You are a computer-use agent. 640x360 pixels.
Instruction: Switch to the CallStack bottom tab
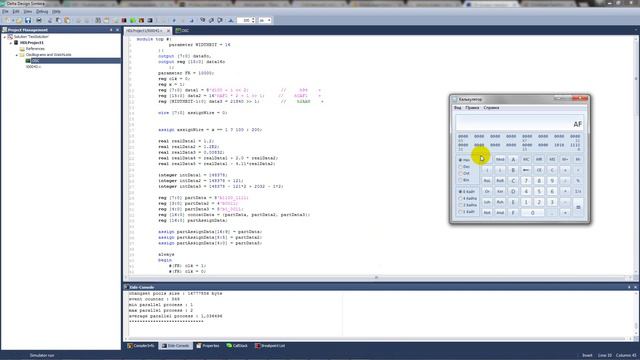pos(237,346)
